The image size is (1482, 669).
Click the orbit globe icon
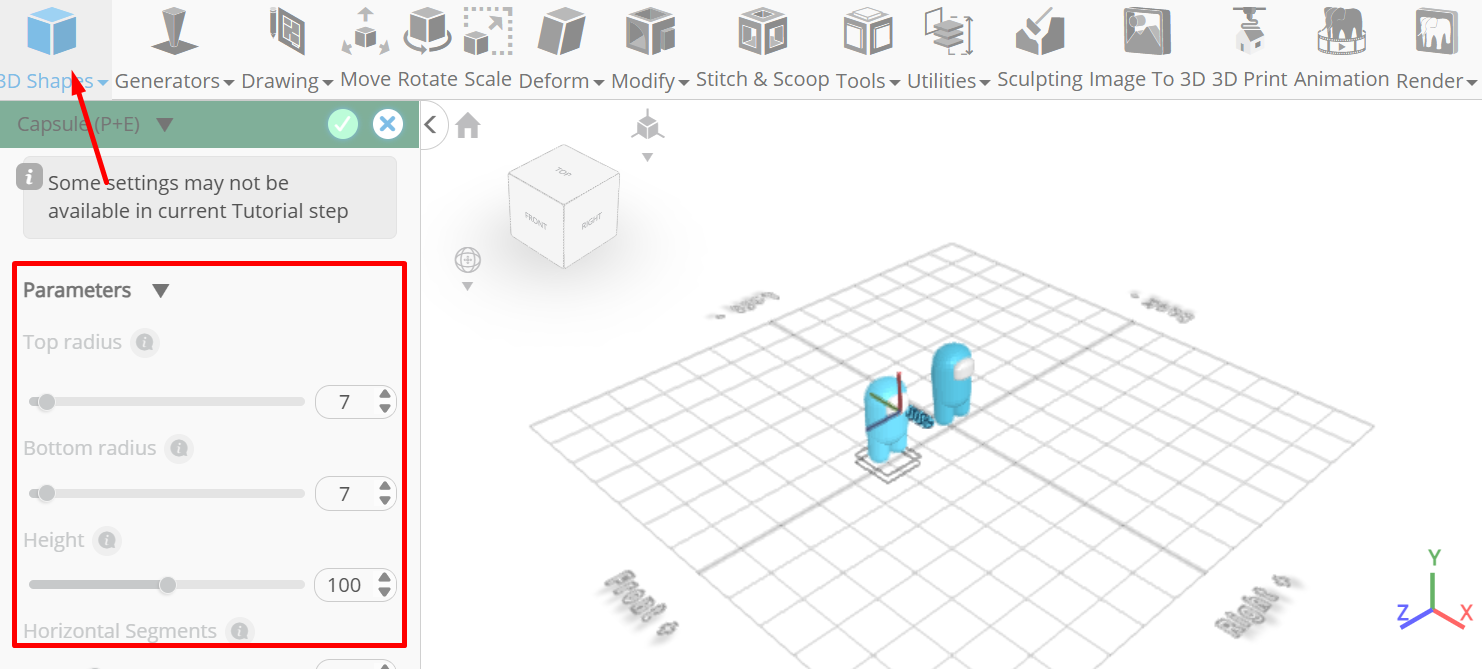coord(467,261)
